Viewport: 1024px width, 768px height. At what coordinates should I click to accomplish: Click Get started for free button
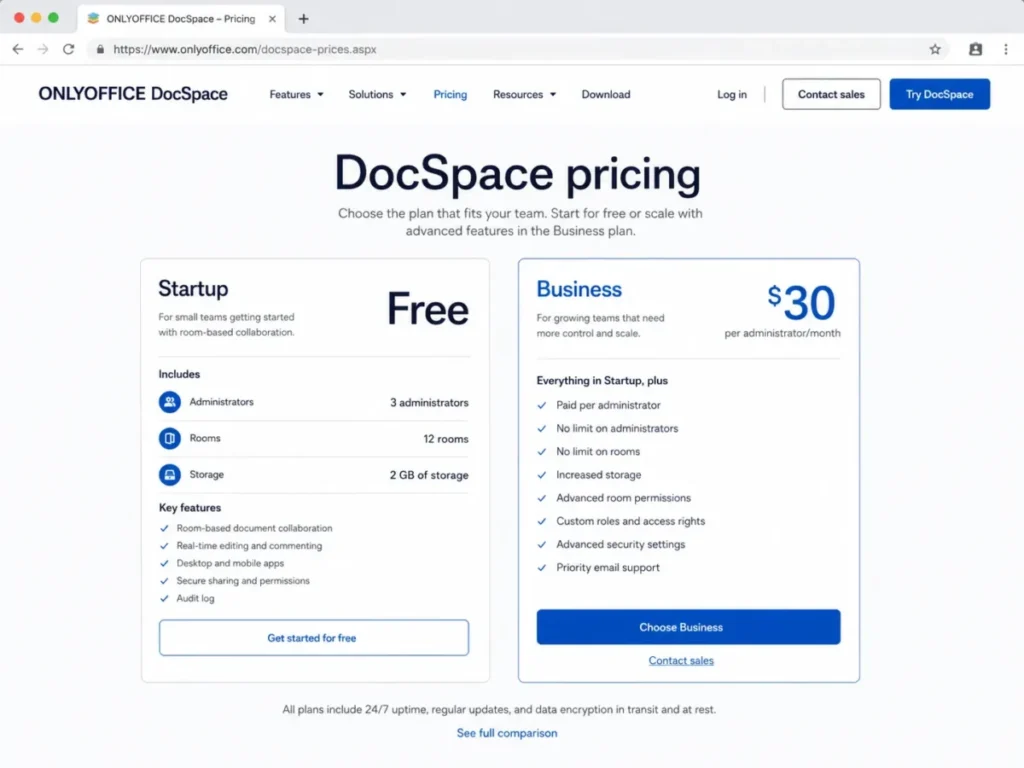pos(313,637)
